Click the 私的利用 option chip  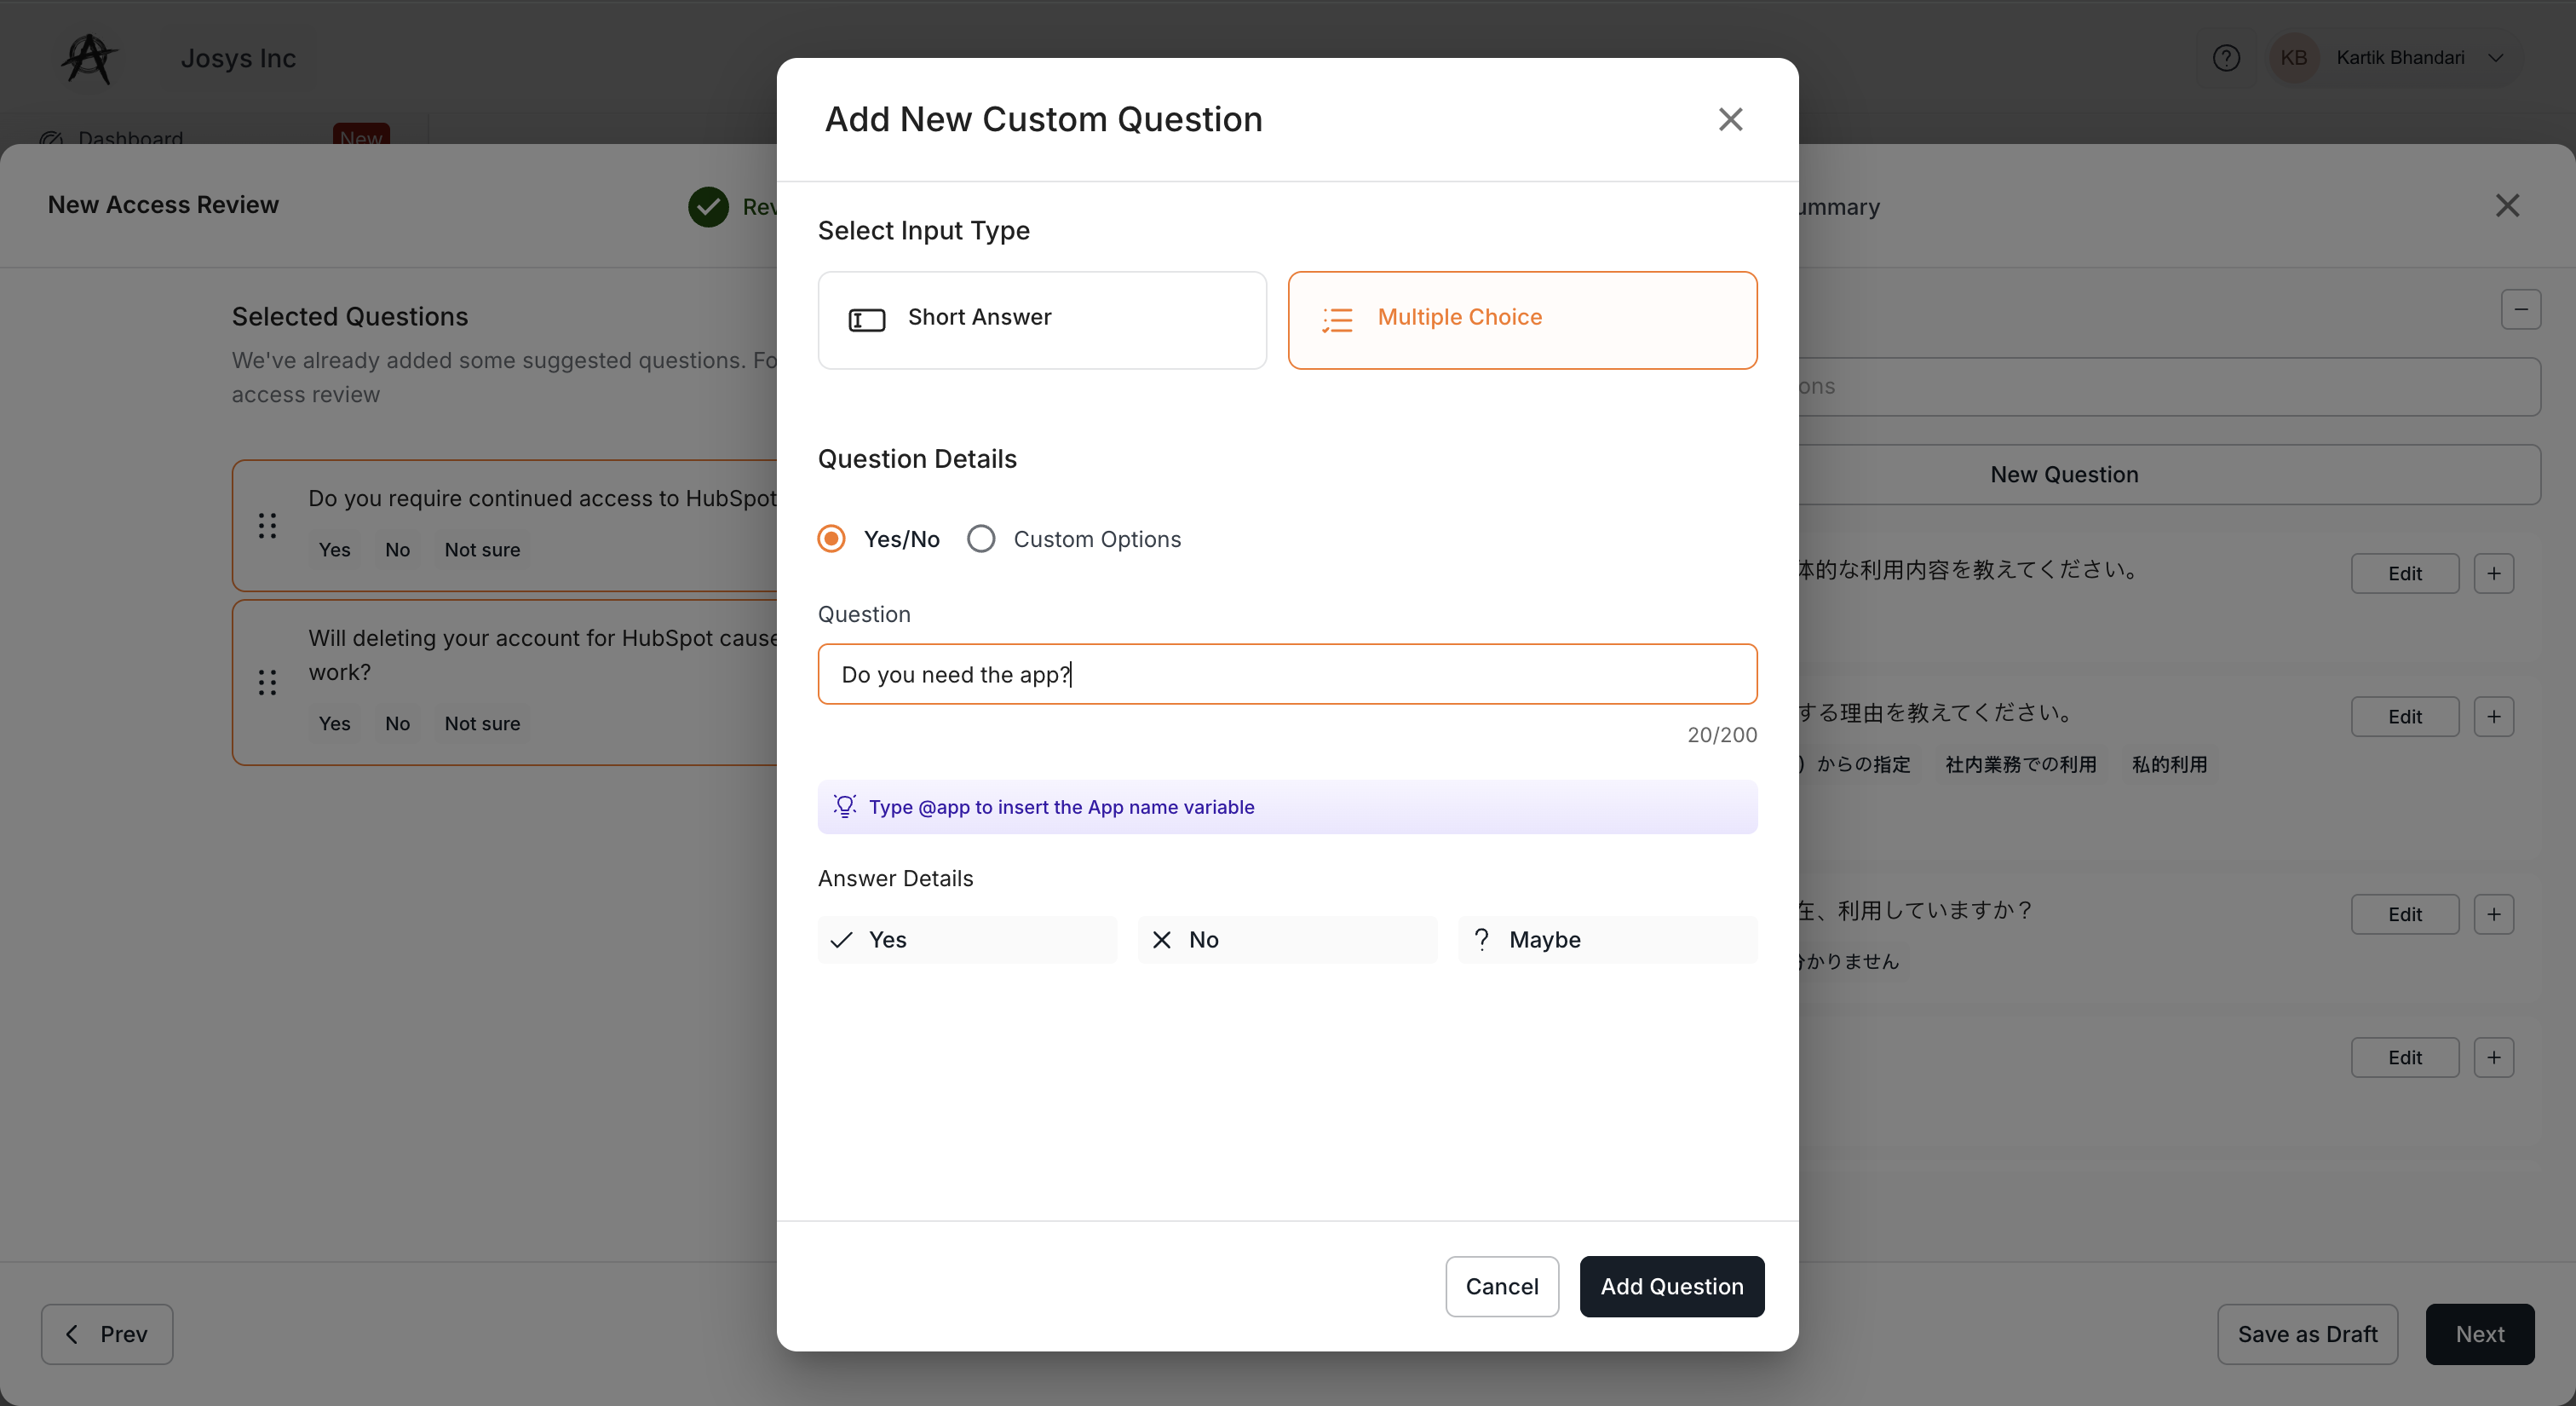pos(2169,764)
